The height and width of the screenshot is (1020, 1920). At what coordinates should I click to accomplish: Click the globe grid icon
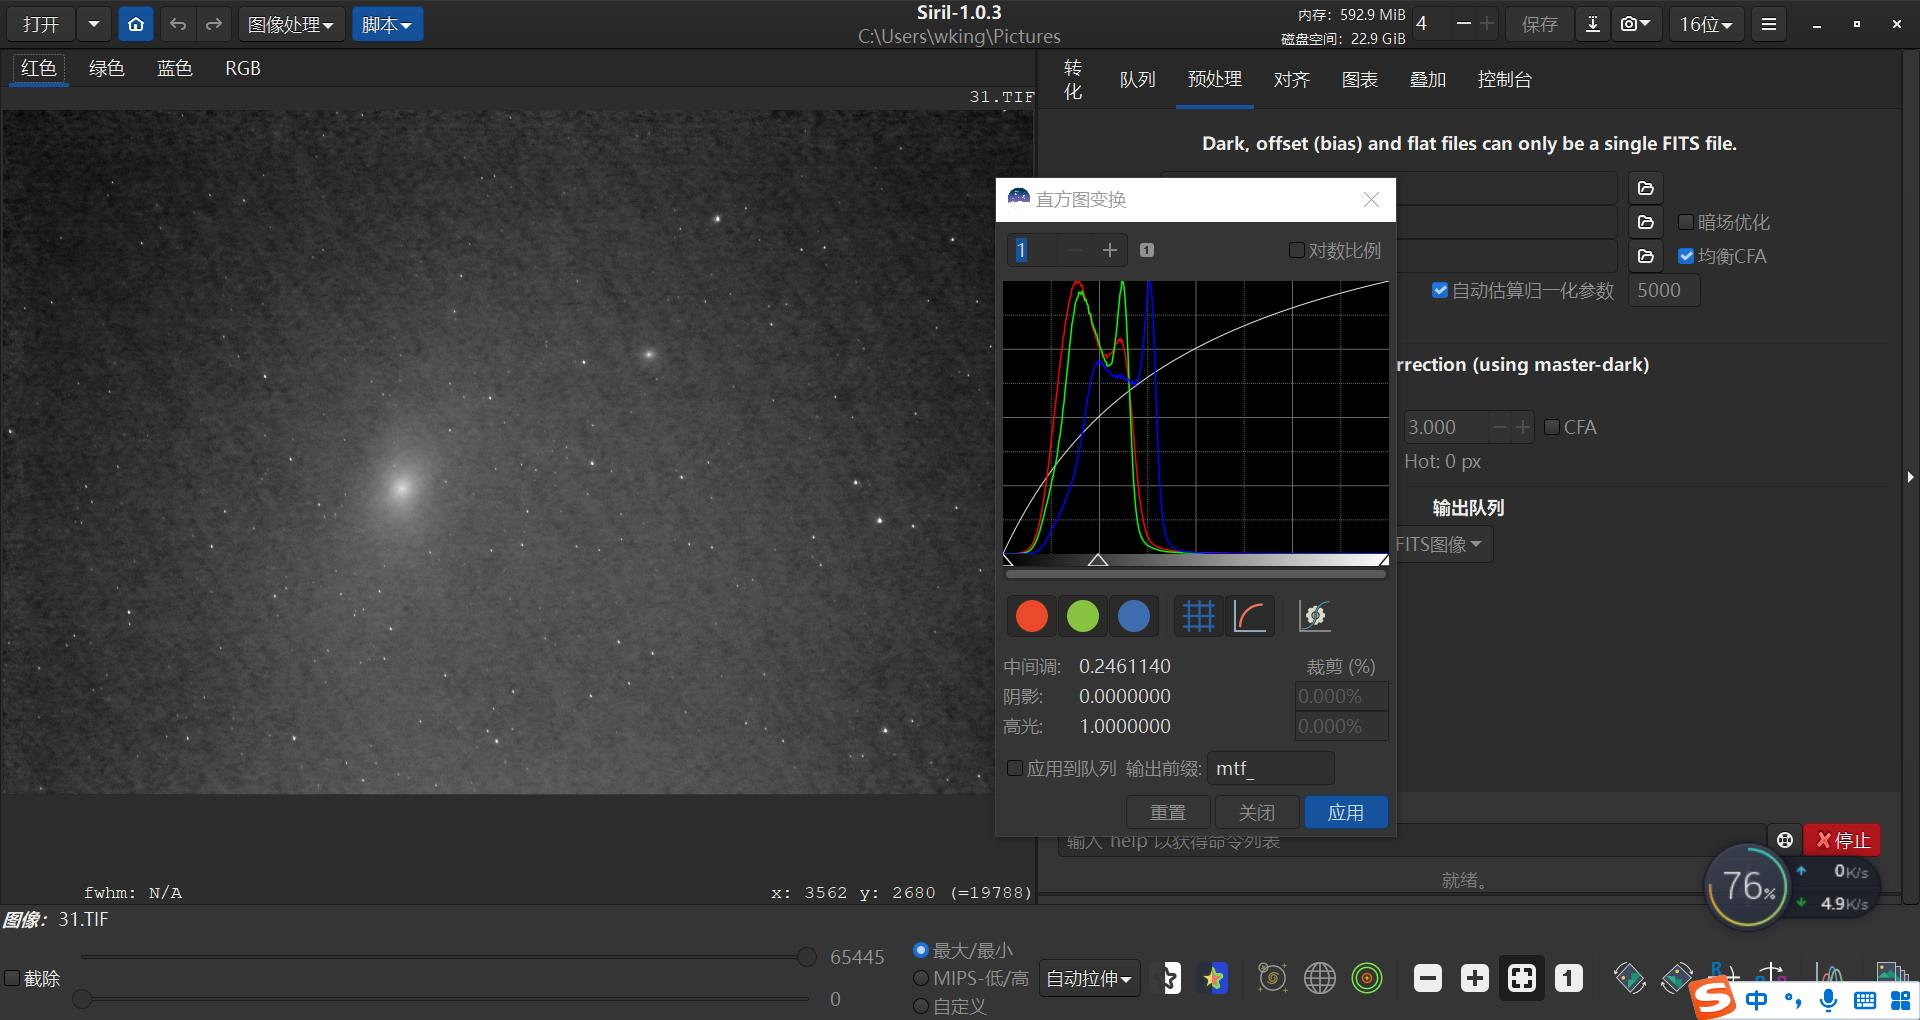click(x=1319, y=978)
